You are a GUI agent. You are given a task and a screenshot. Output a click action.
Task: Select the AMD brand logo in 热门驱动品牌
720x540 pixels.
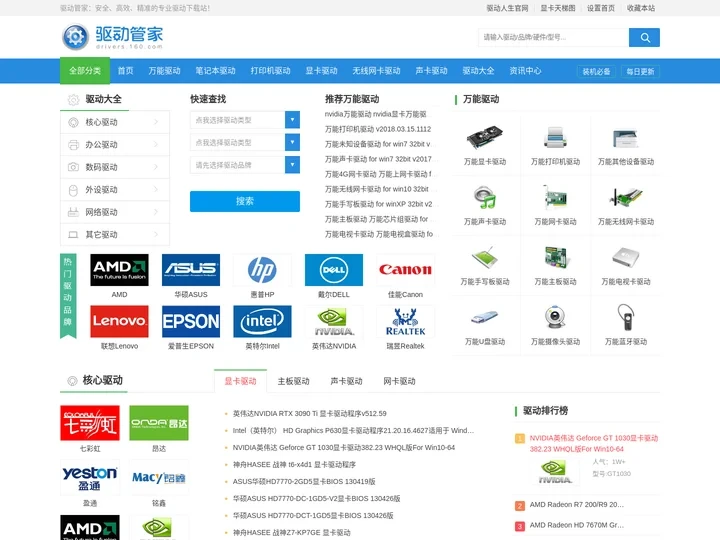click(x=119, y=270)
